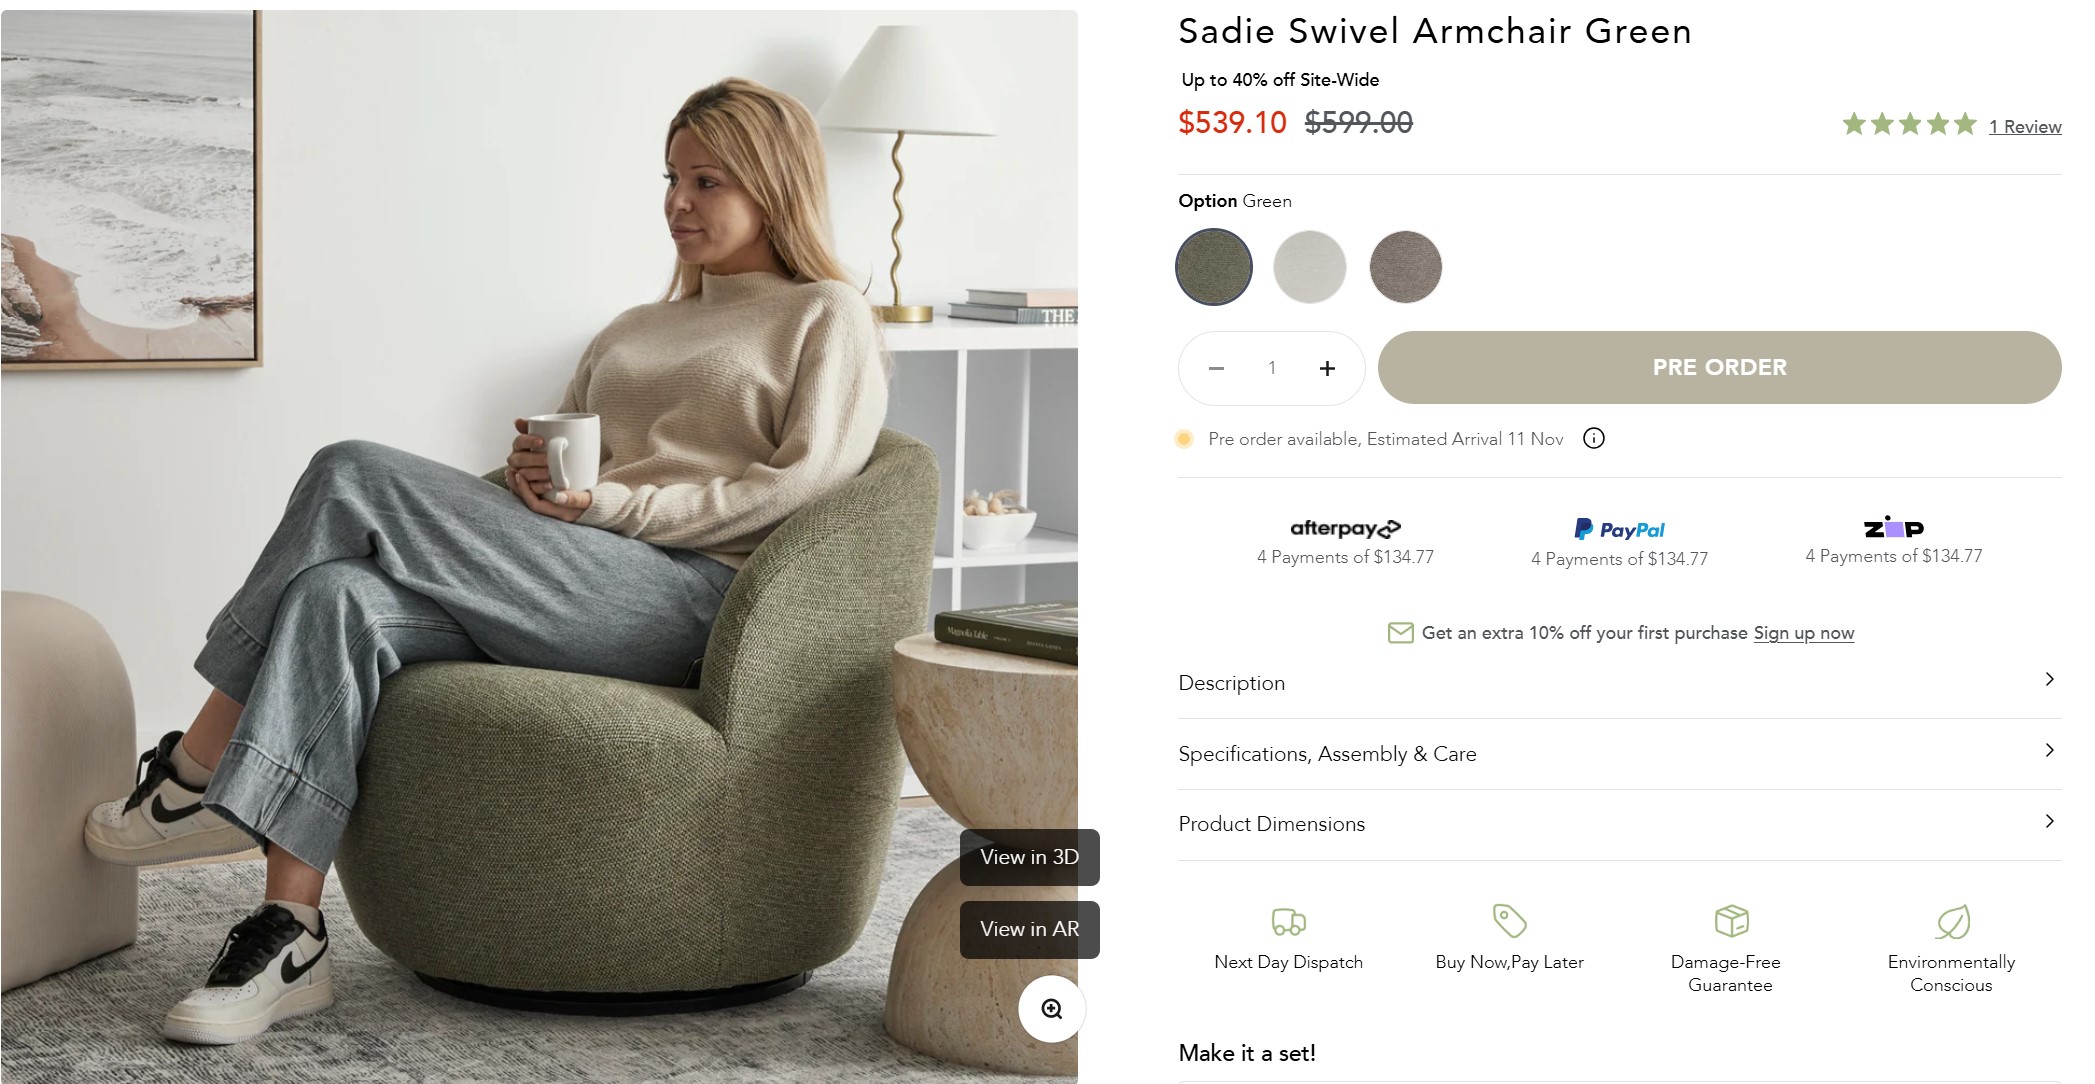Select the green fabric swatch
2095x1084 pixels.
1214,267
